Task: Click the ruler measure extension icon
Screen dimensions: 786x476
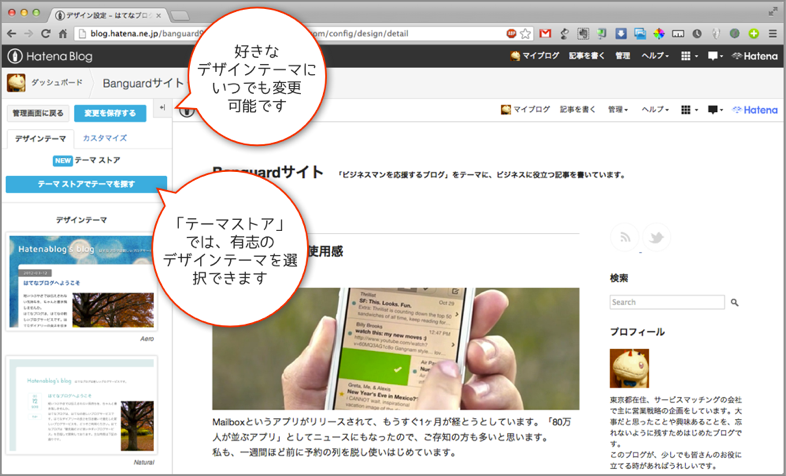Action: tap(678, 34)
